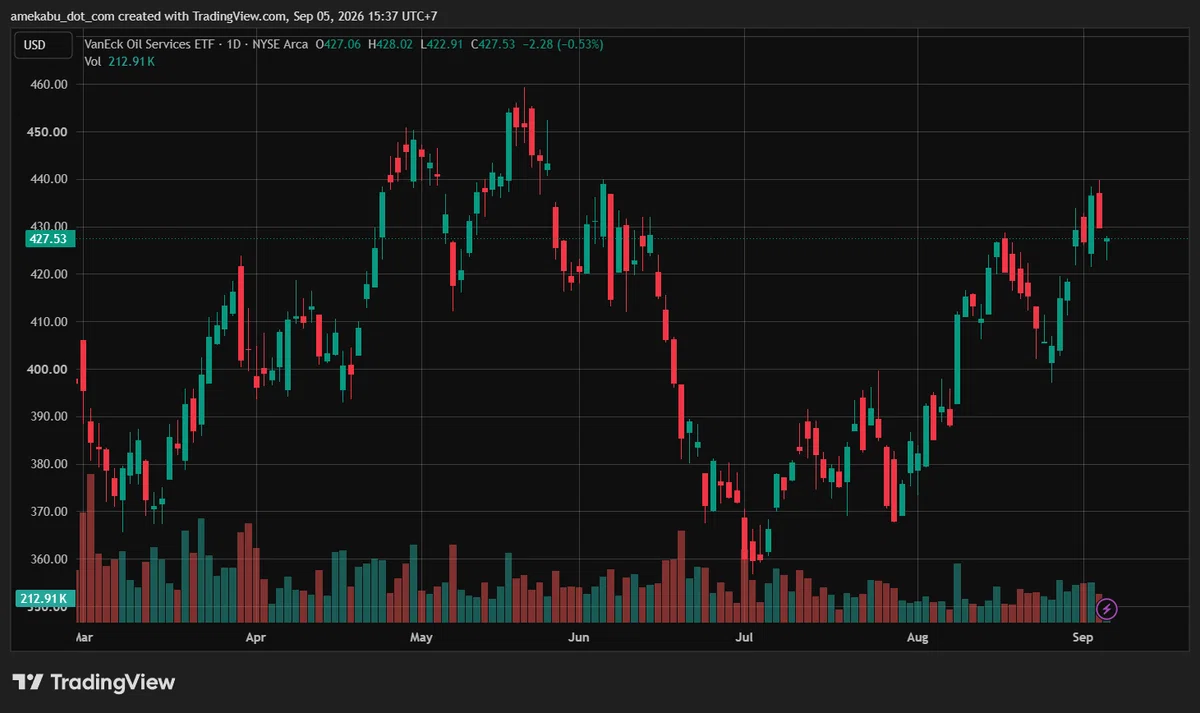Click the 212.91 K volume axis tag
Image resolution: width=1200 pixels, height=713 pixels.
pos(44,599)
